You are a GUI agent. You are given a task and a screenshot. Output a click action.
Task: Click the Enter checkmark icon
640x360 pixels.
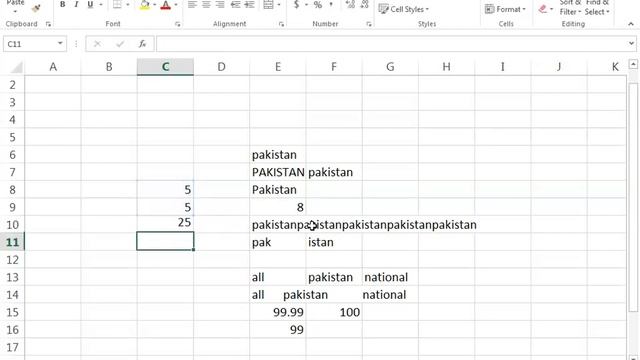120,44
